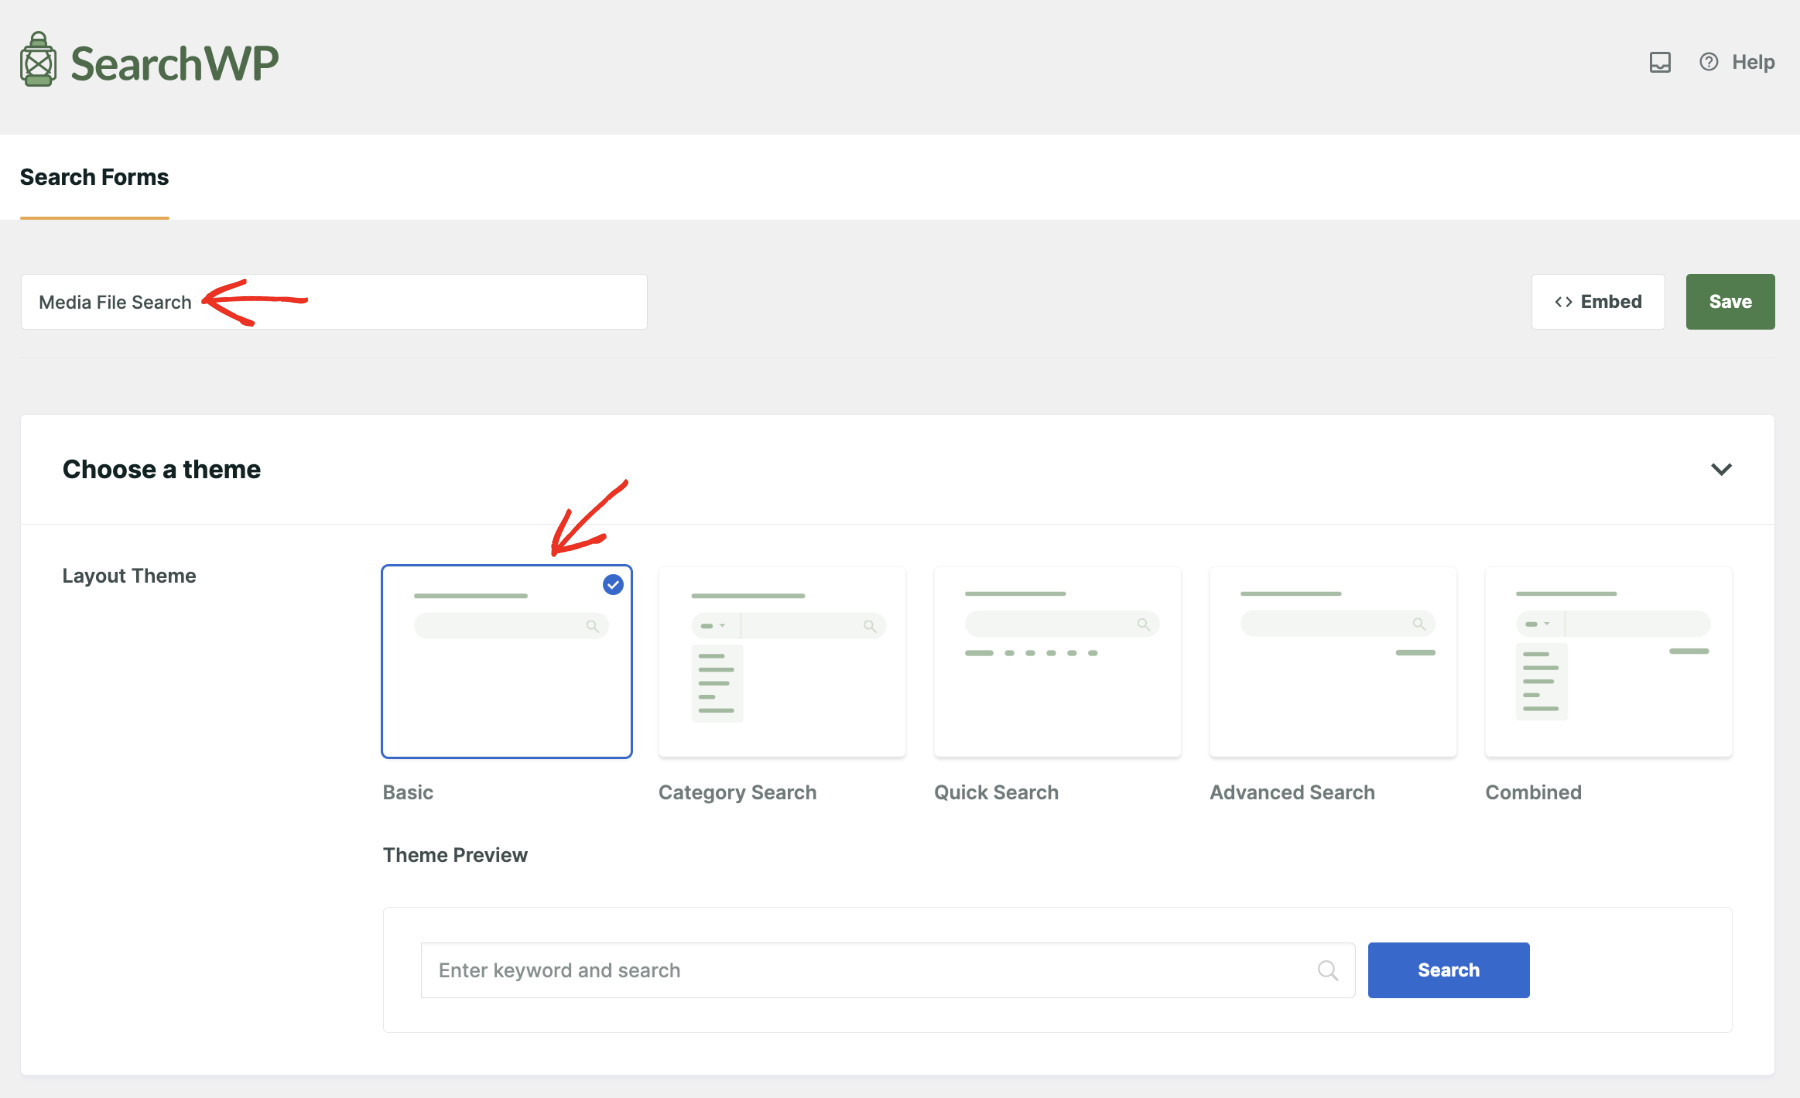Toggle the blue checkmark on the Basic theme
Image resolution: width=1800 pixels, height=1098 pixels.
(613, 585)
